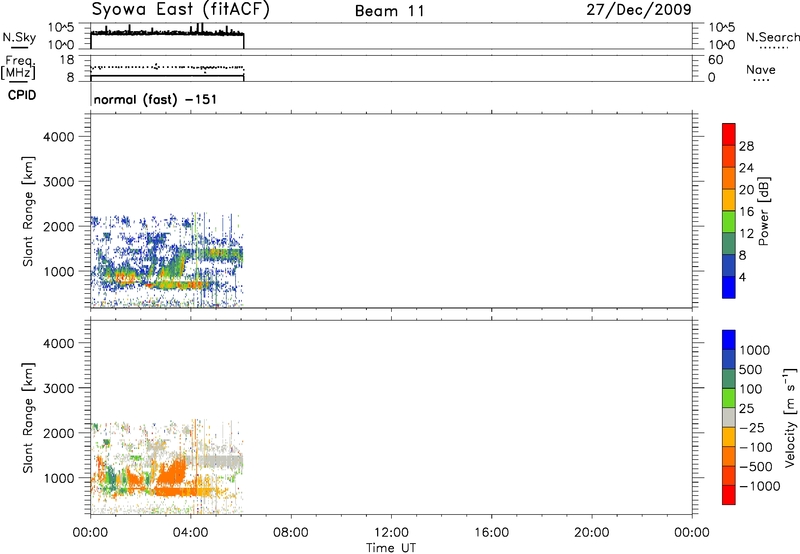The image size is (800, 554).
Task: Click the "Time UT" axis title
Action: 391,548
